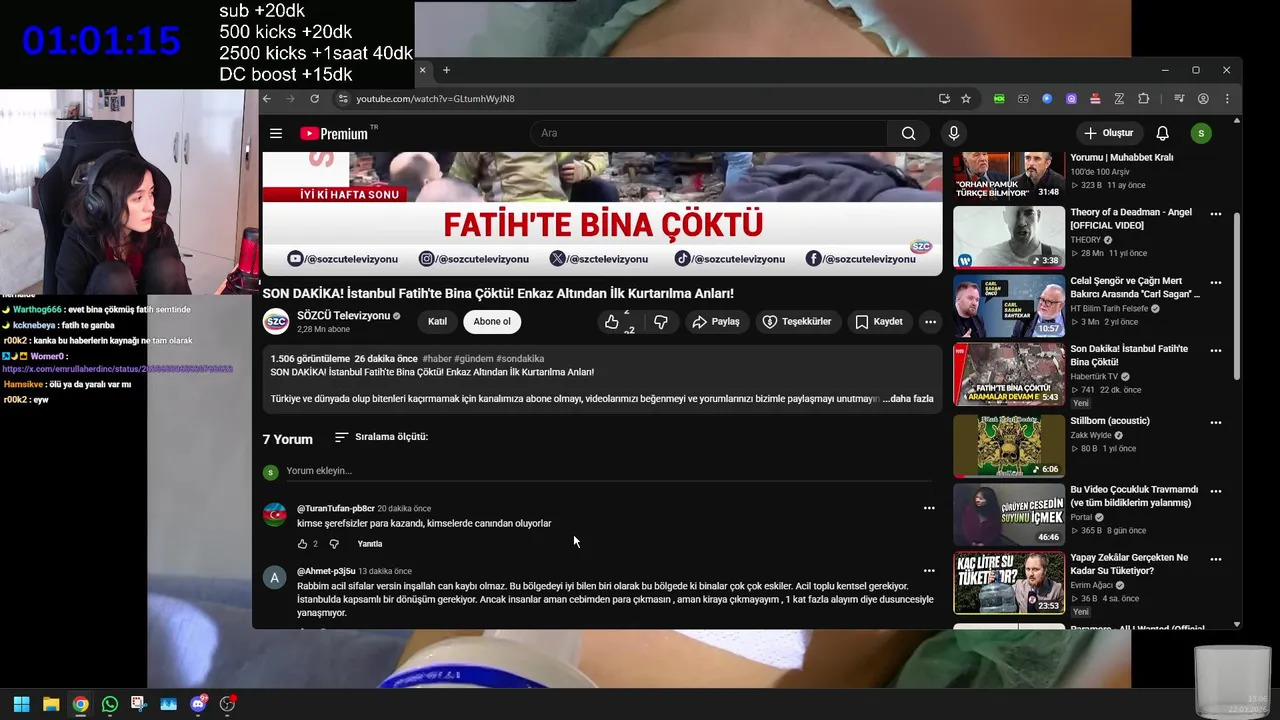Reply to TuranTufan's comment with Yanıtla
The width and height of the screenshot is (1280, 720).
[x=370, y=544]
